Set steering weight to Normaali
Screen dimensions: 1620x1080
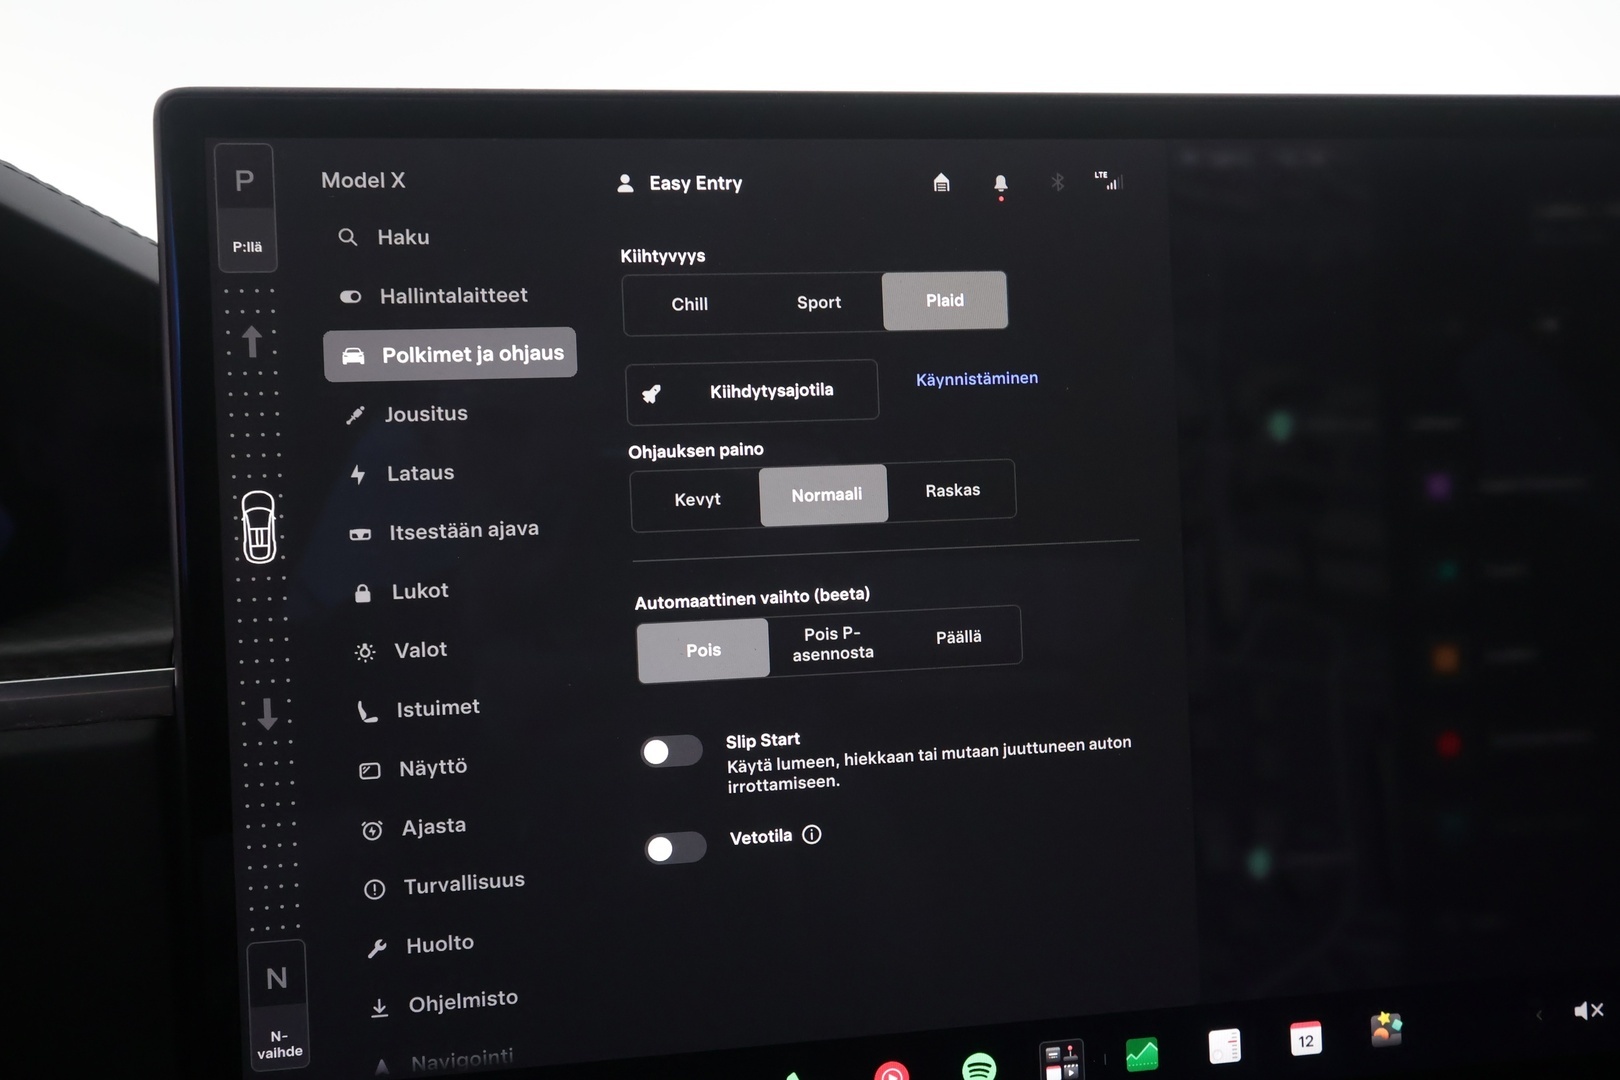[824, 494]
